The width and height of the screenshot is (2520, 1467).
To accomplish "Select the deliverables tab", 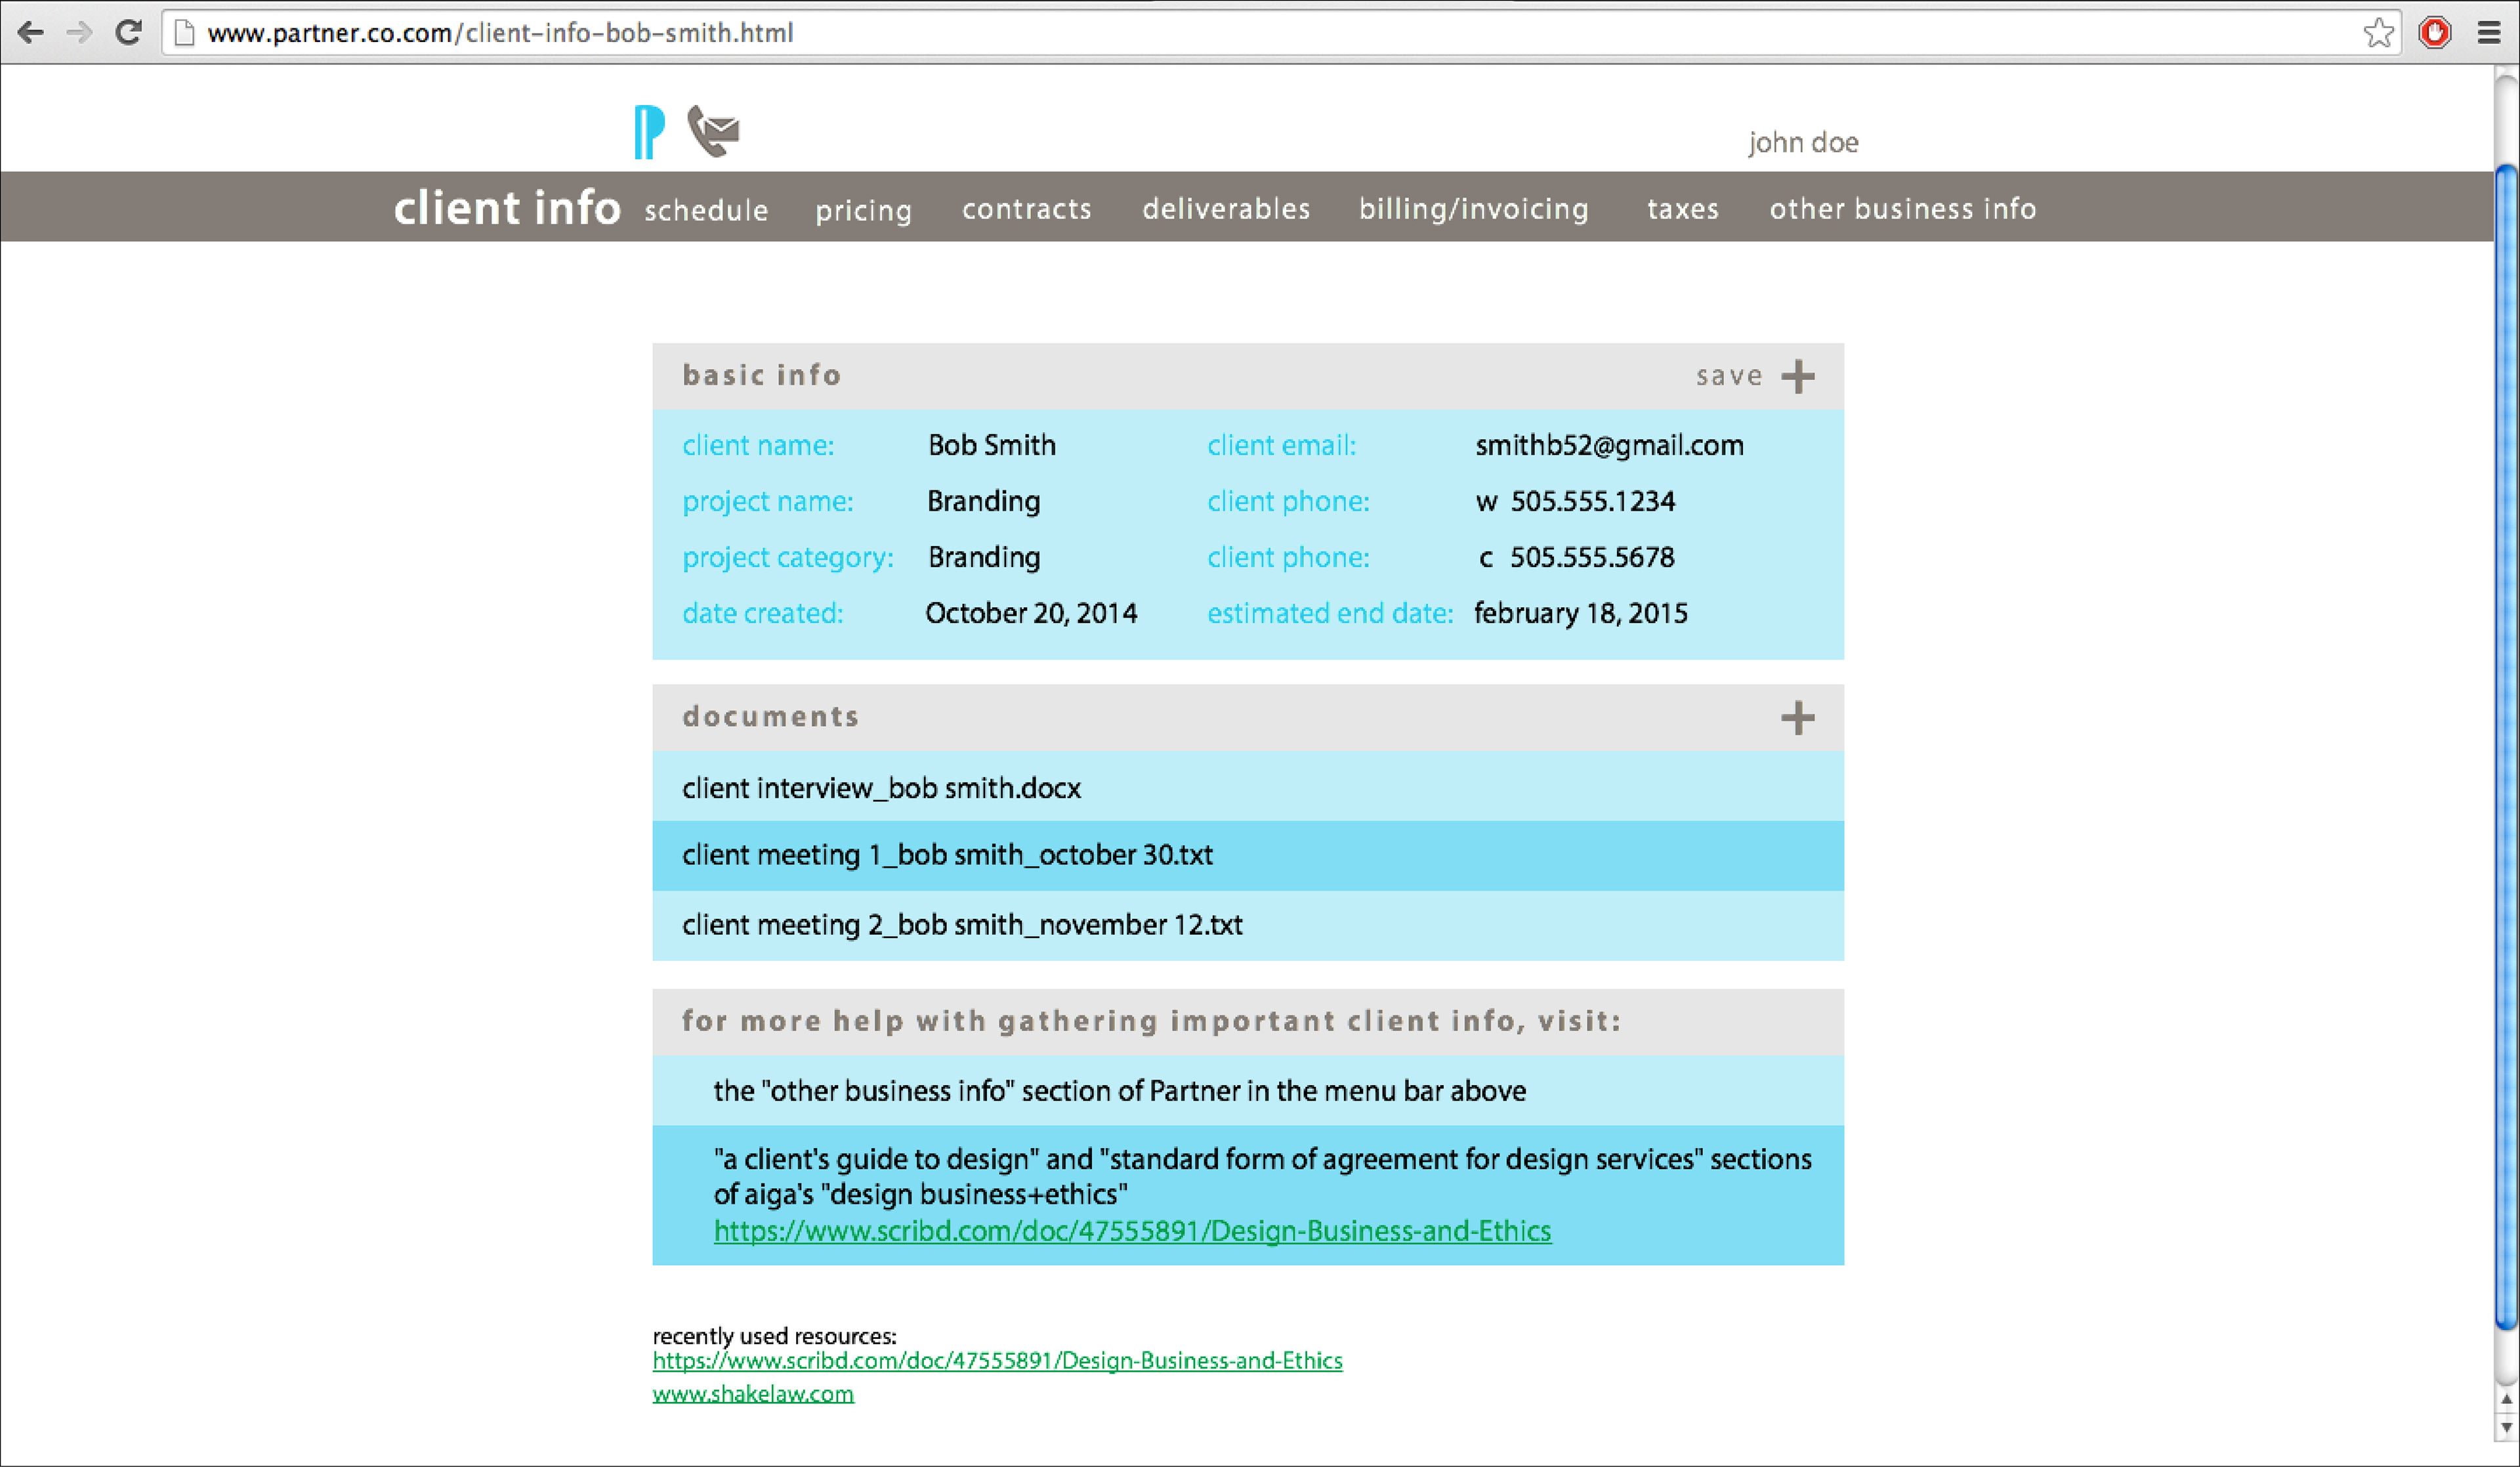I will tap(1226, 209).
